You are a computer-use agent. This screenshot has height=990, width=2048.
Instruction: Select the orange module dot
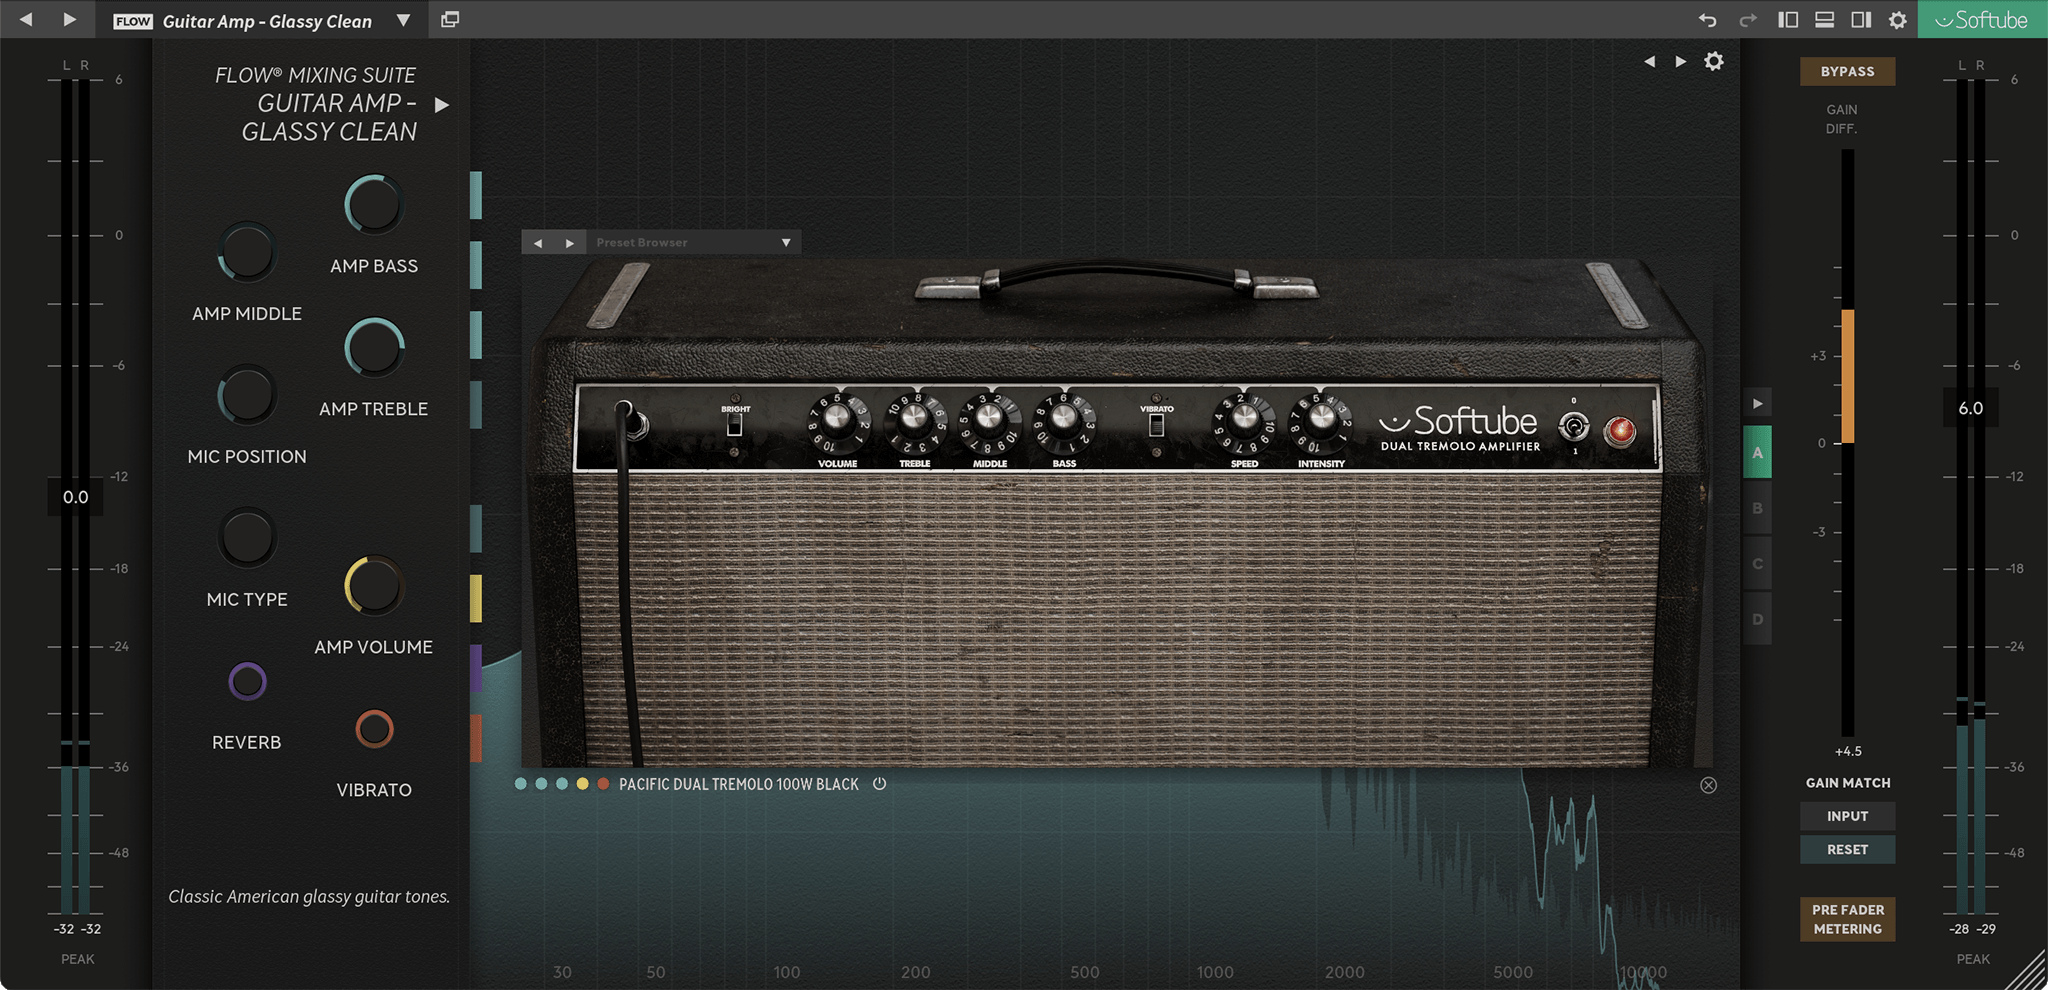pos(603,784)
